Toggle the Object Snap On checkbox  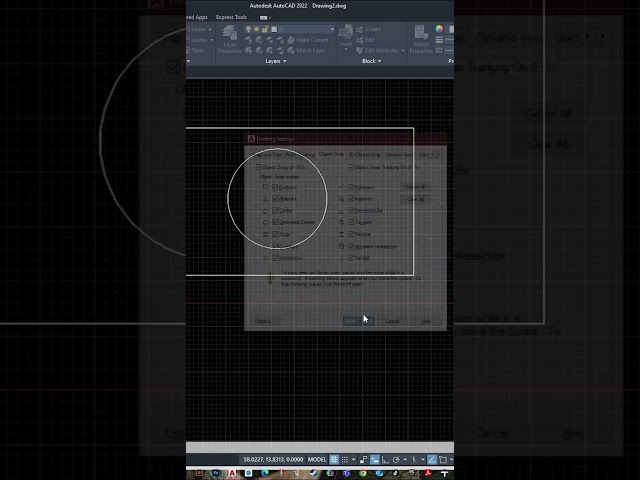[x=258, y=167]
